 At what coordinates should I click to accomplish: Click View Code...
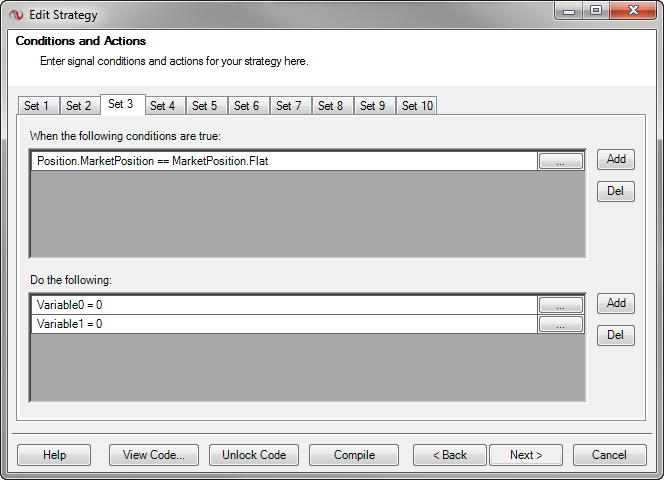point(154,455)
